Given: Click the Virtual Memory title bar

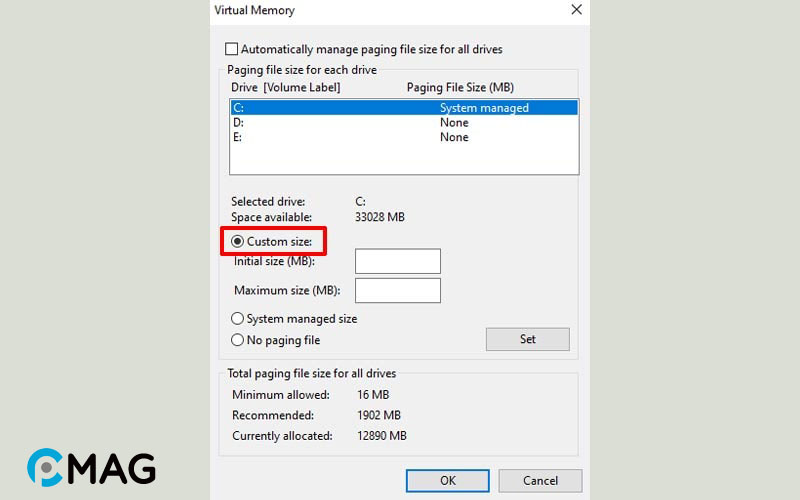Looking at the screenshot, I should tap(380, 10).
